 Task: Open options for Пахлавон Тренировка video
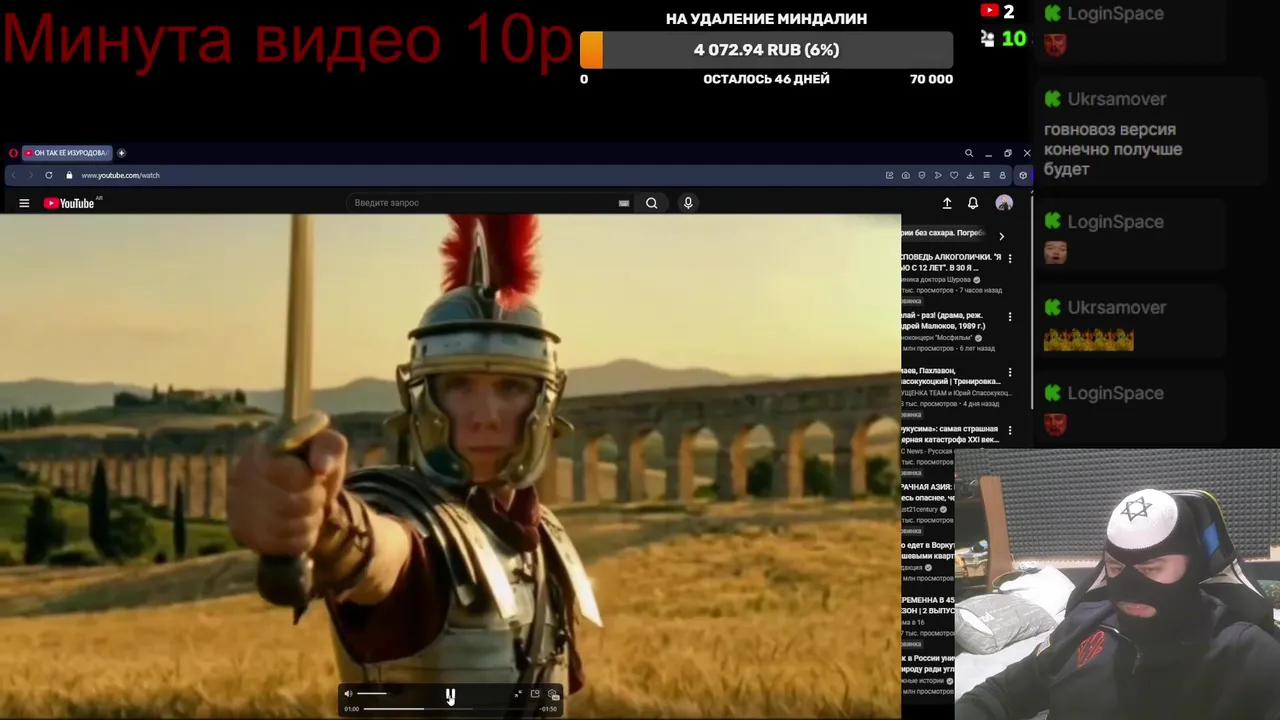(1009, 372)
